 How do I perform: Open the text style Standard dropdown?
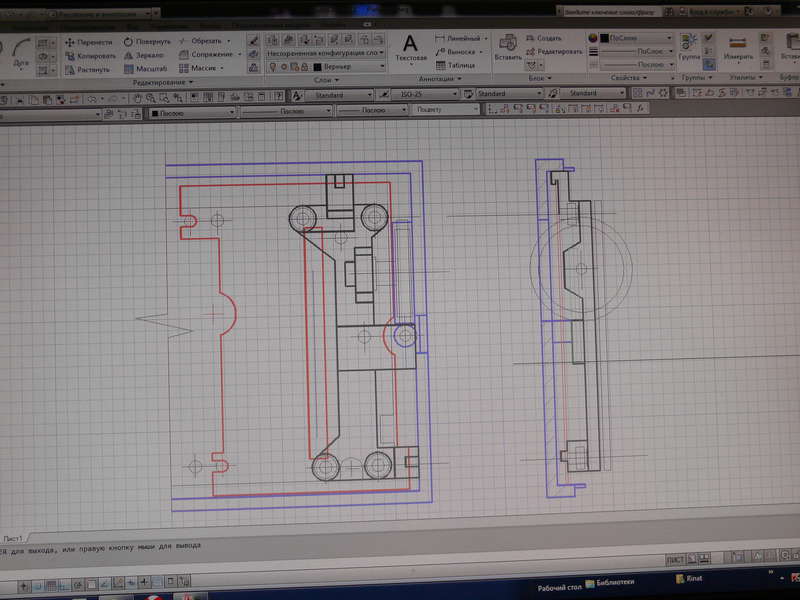point(338,95)
